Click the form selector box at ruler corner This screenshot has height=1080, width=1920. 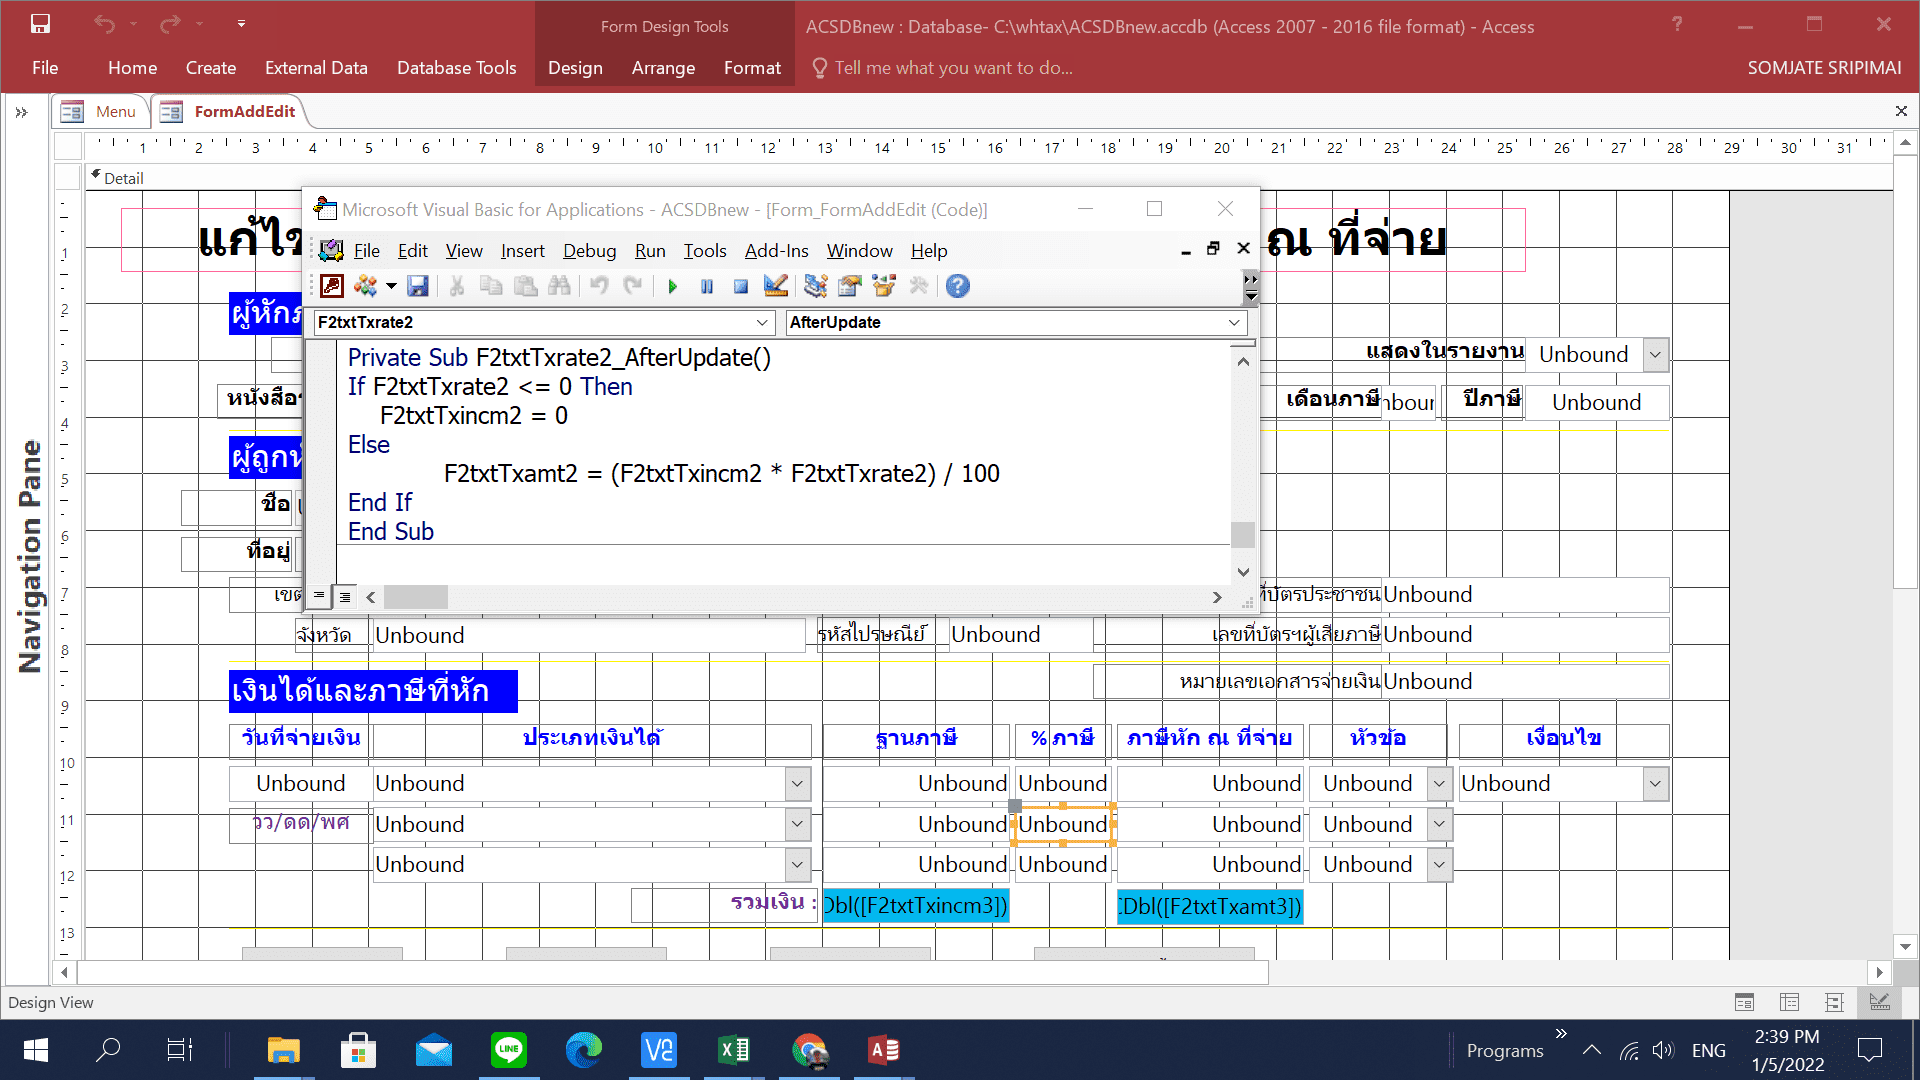click(x=68, y=146)
